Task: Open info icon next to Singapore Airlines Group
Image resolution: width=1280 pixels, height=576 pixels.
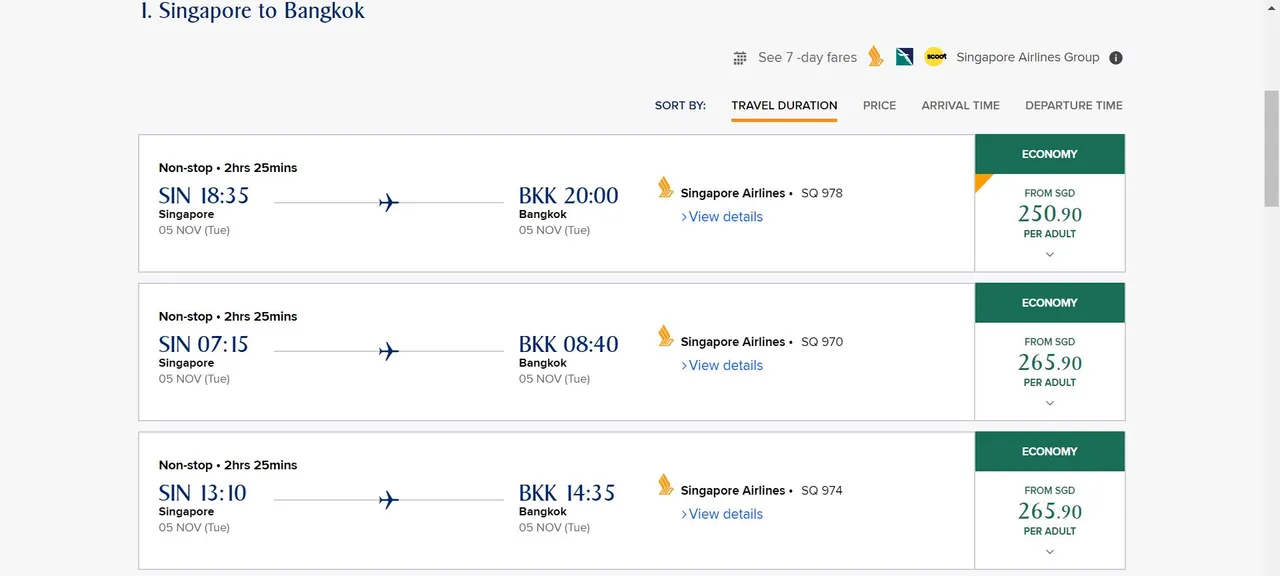Action: (x=1116, y=58)
